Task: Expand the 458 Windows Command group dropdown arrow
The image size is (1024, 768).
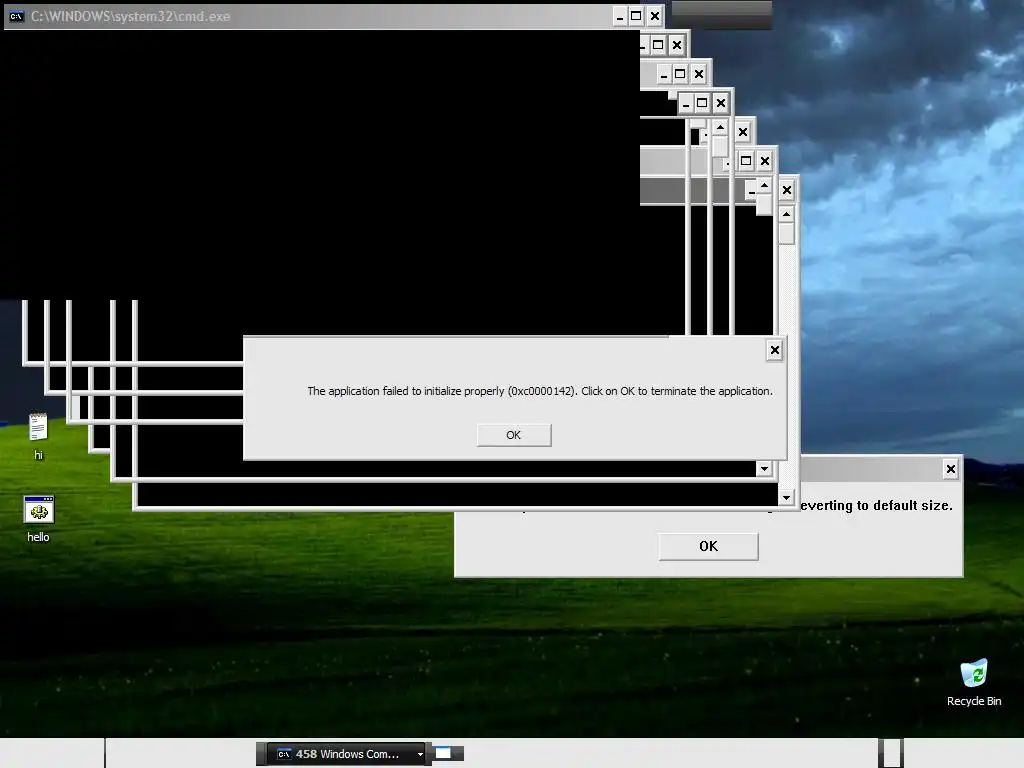Action: (420, 754)
